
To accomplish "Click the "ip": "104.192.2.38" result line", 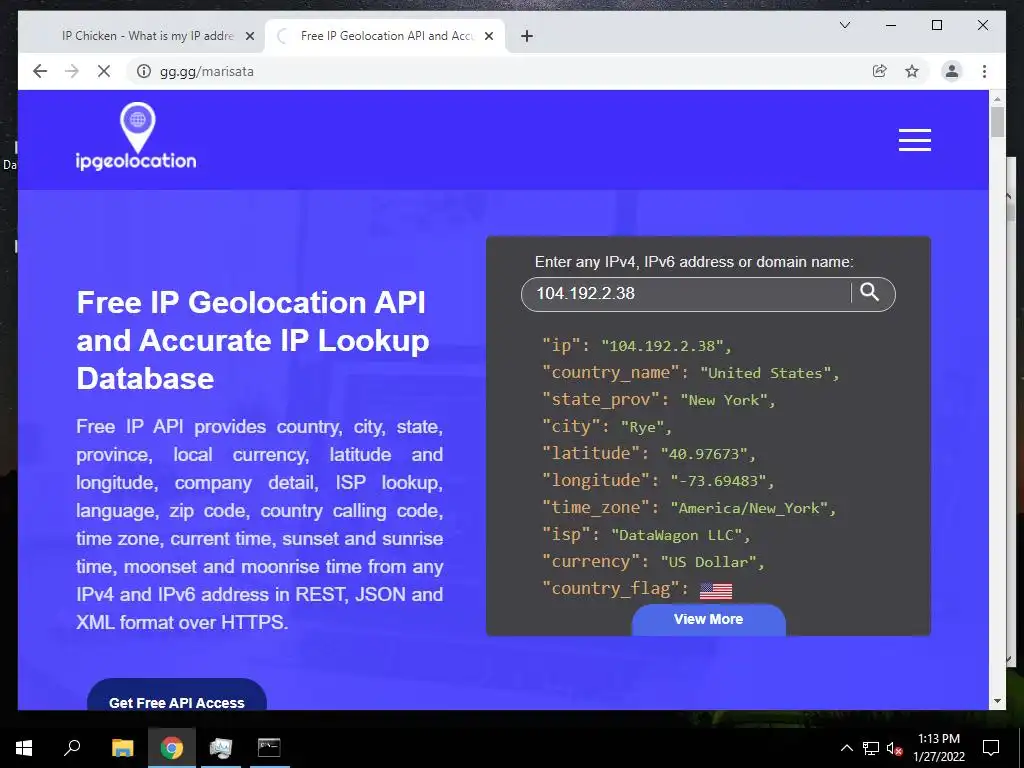I will [x=637, y=345].
